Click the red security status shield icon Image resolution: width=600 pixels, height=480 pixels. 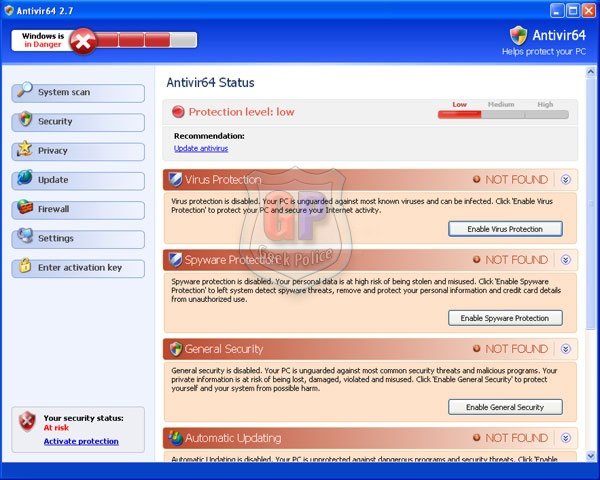pyautogui.click(x=27, y=422)
